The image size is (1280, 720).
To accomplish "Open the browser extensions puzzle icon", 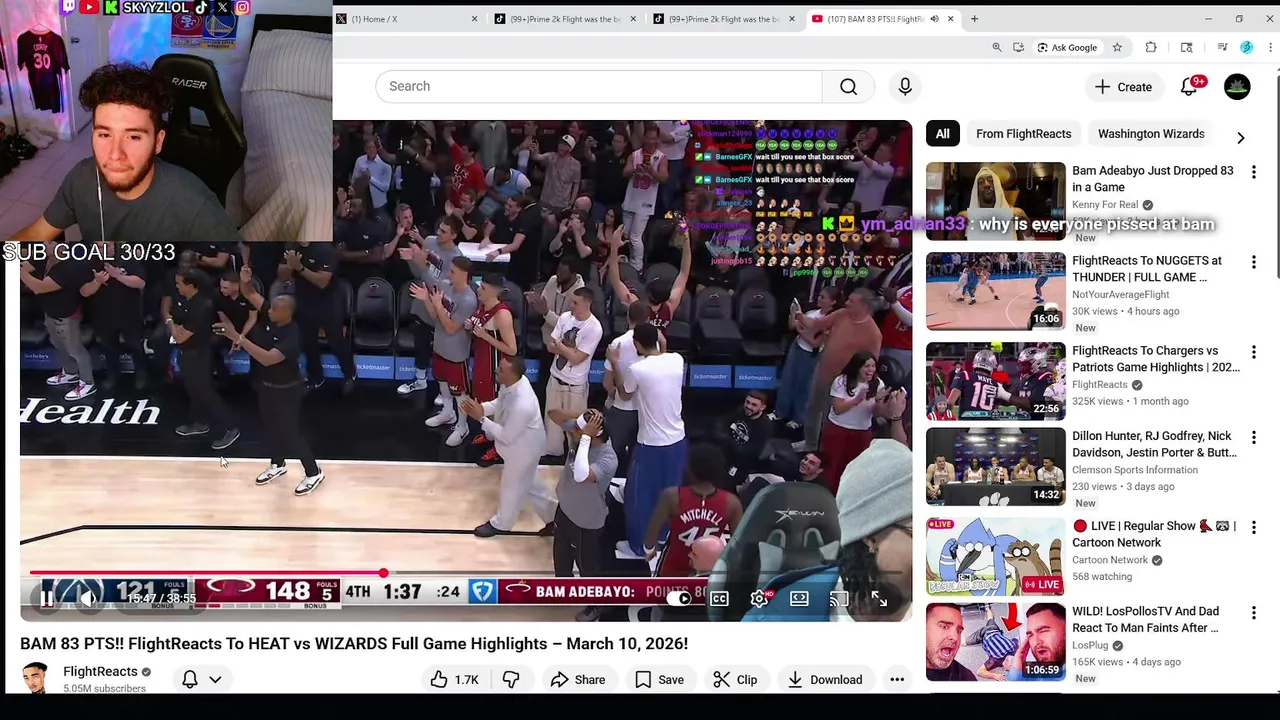I will (1151, 47).
